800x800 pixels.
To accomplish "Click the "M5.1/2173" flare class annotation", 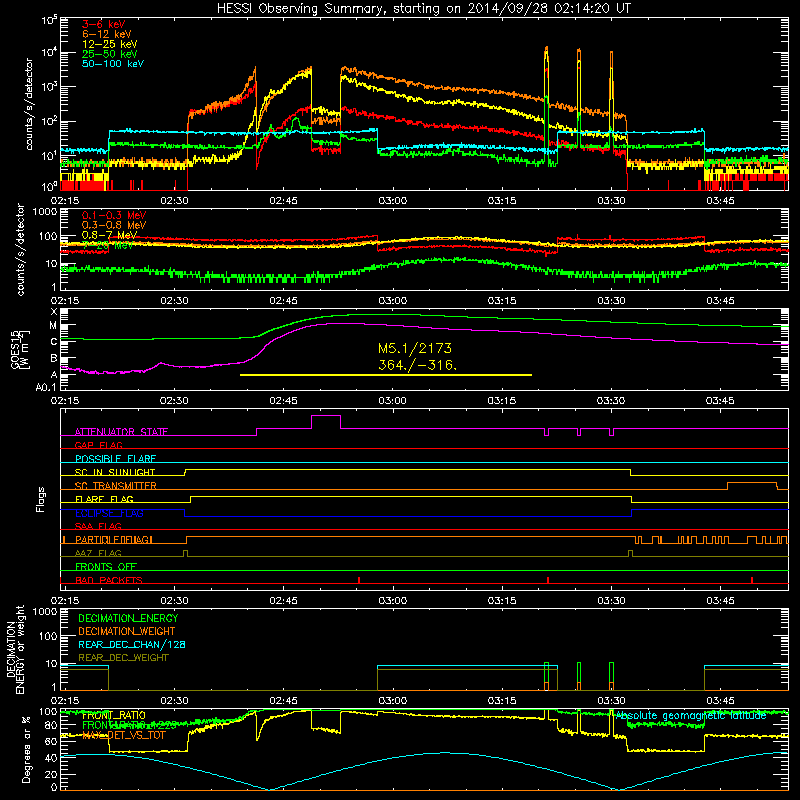I will click(x=415, y=348).
